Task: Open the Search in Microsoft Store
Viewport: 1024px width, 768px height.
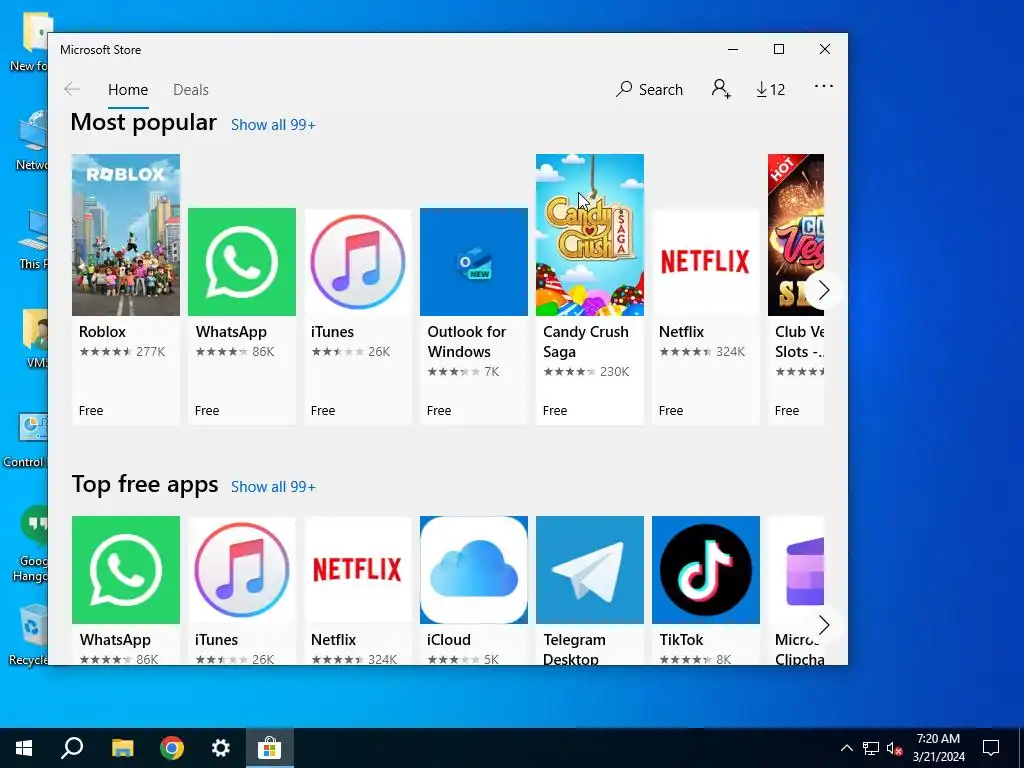Action: [649, 89]
